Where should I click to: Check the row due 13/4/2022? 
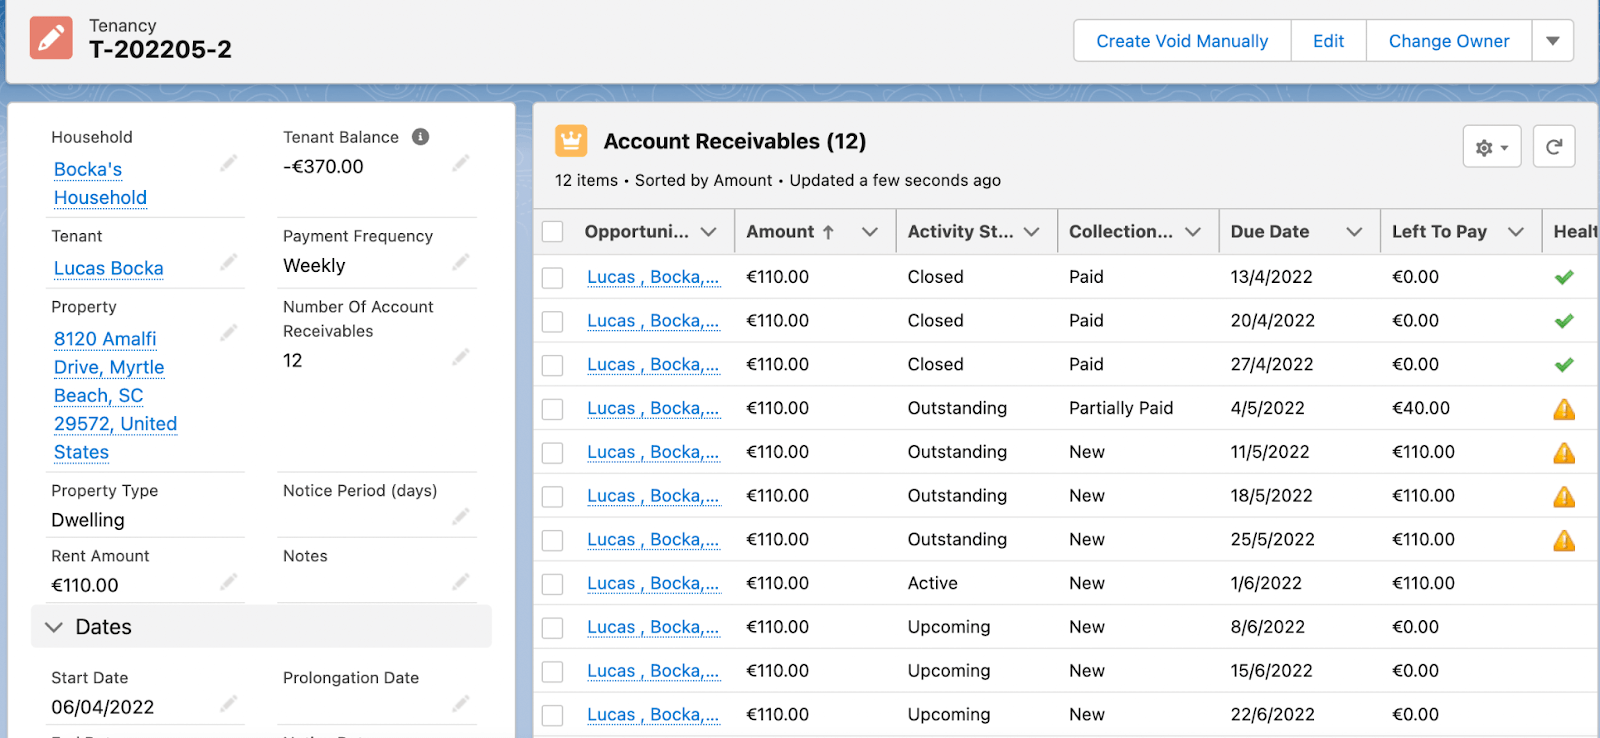553,277
